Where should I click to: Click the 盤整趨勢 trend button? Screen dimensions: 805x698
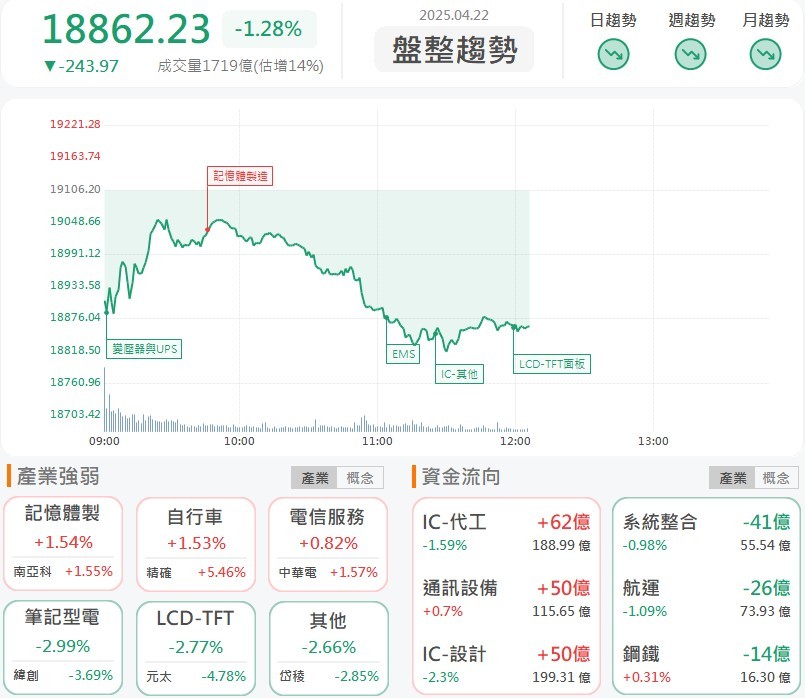(454, 50)
